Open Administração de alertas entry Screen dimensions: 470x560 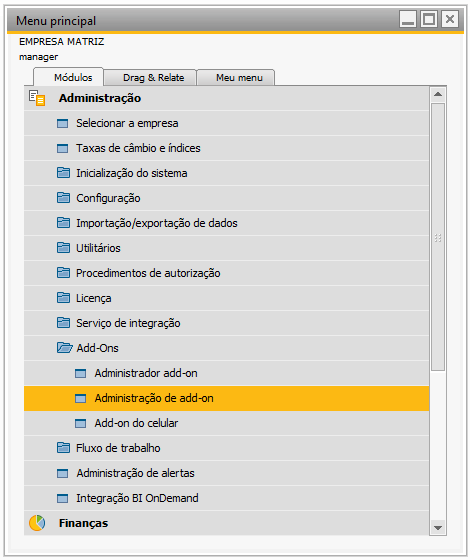[135, 473]
